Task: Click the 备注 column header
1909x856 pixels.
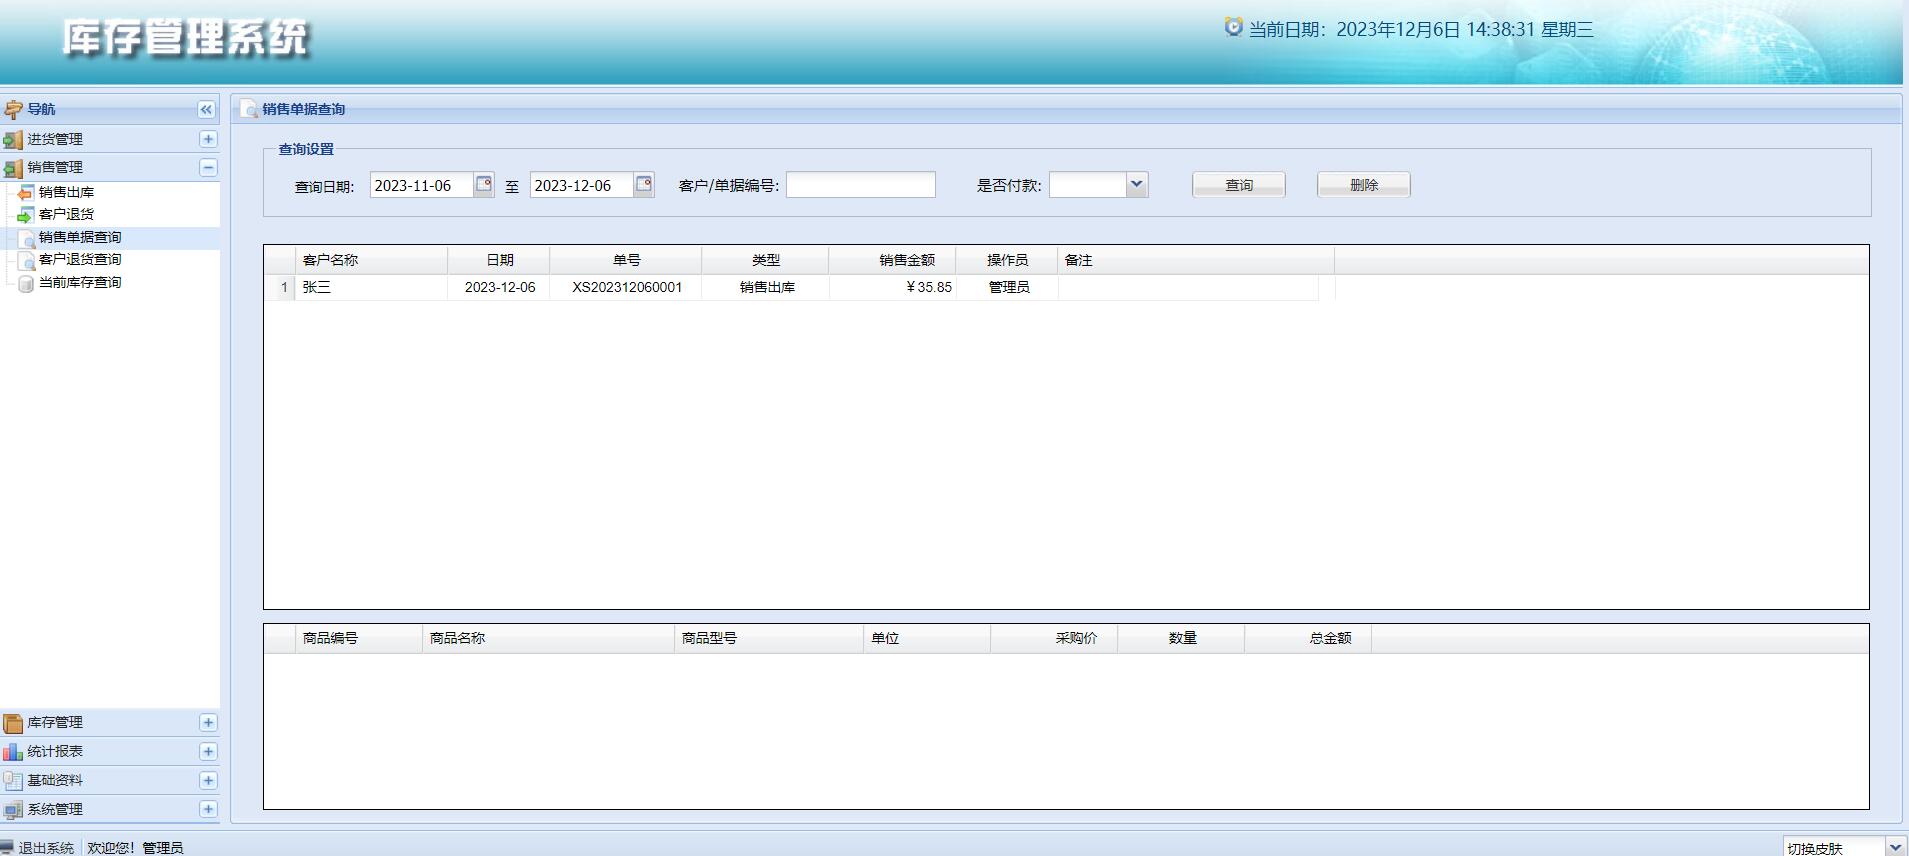Action: pyautogui.click(x=1196, y=260)
